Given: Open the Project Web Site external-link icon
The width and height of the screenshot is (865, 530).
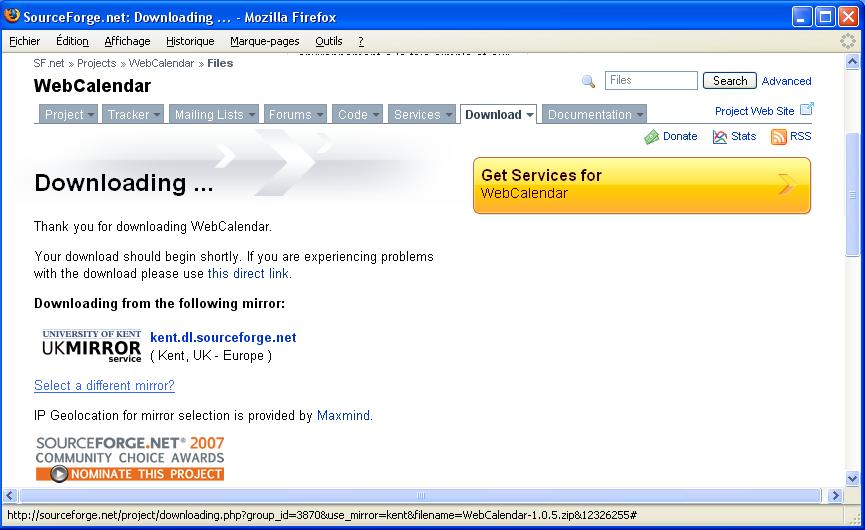Looking at the screenshot, I should coord(807,109).
